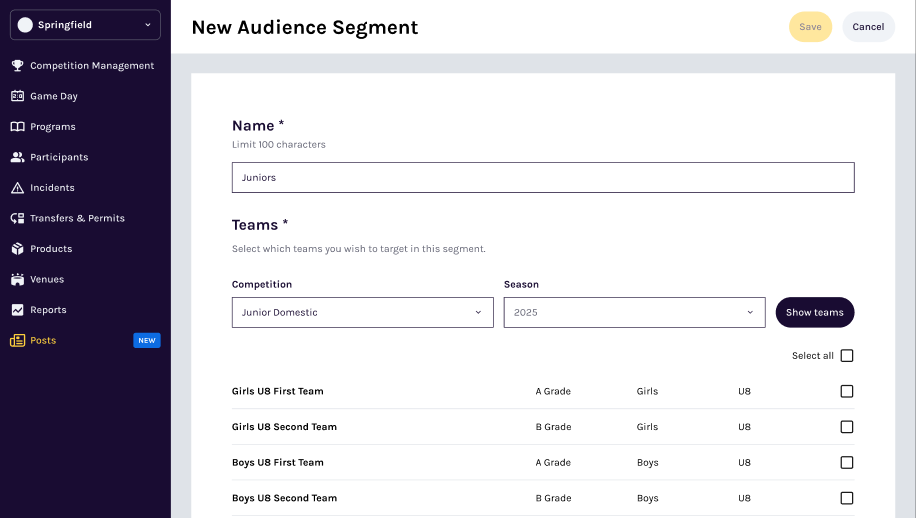Click the Transfers & Permits icon
Screen dimensions: 916x518
pyautogui.click(x=17, y=218)
